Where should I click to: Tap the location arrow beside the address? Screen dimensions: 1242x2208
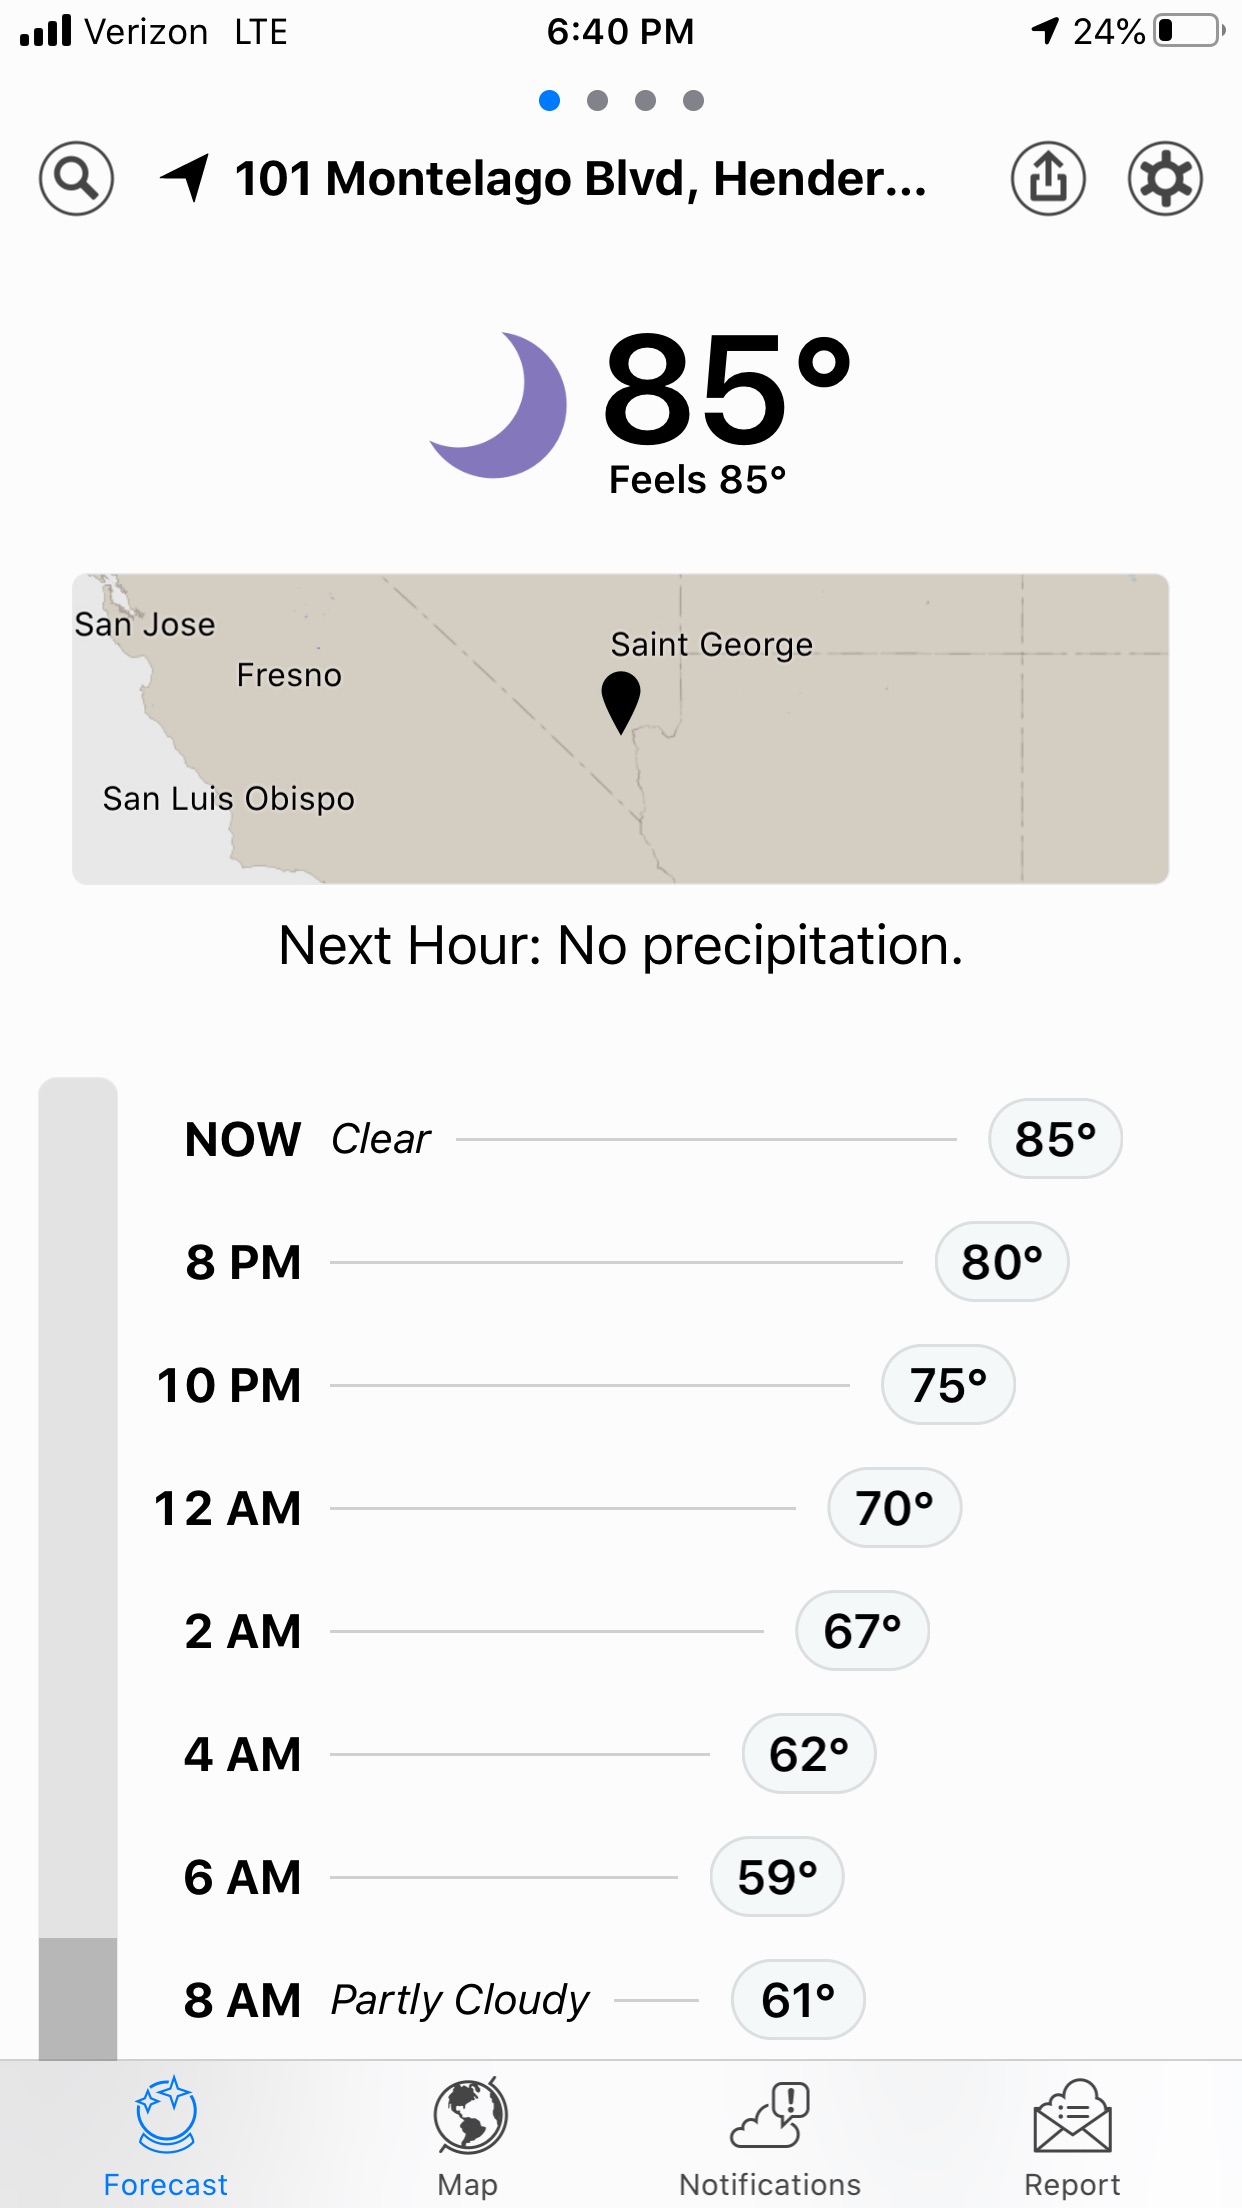click(186, 178)
